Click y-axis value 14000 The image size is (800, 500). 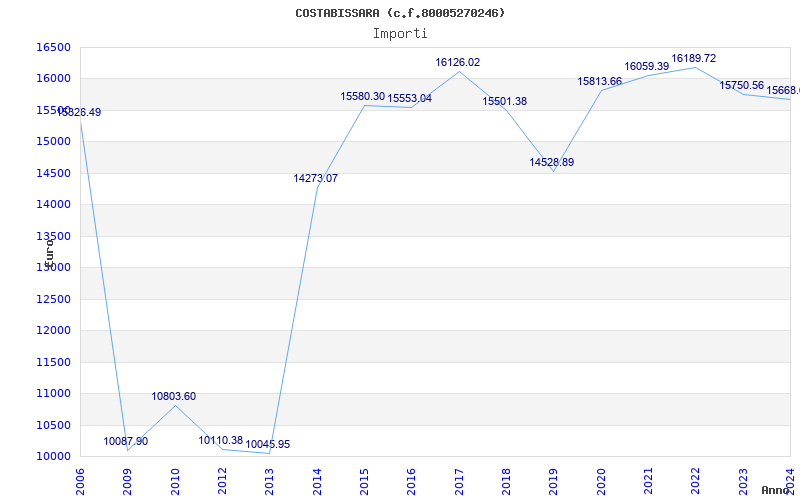(53, 205)
